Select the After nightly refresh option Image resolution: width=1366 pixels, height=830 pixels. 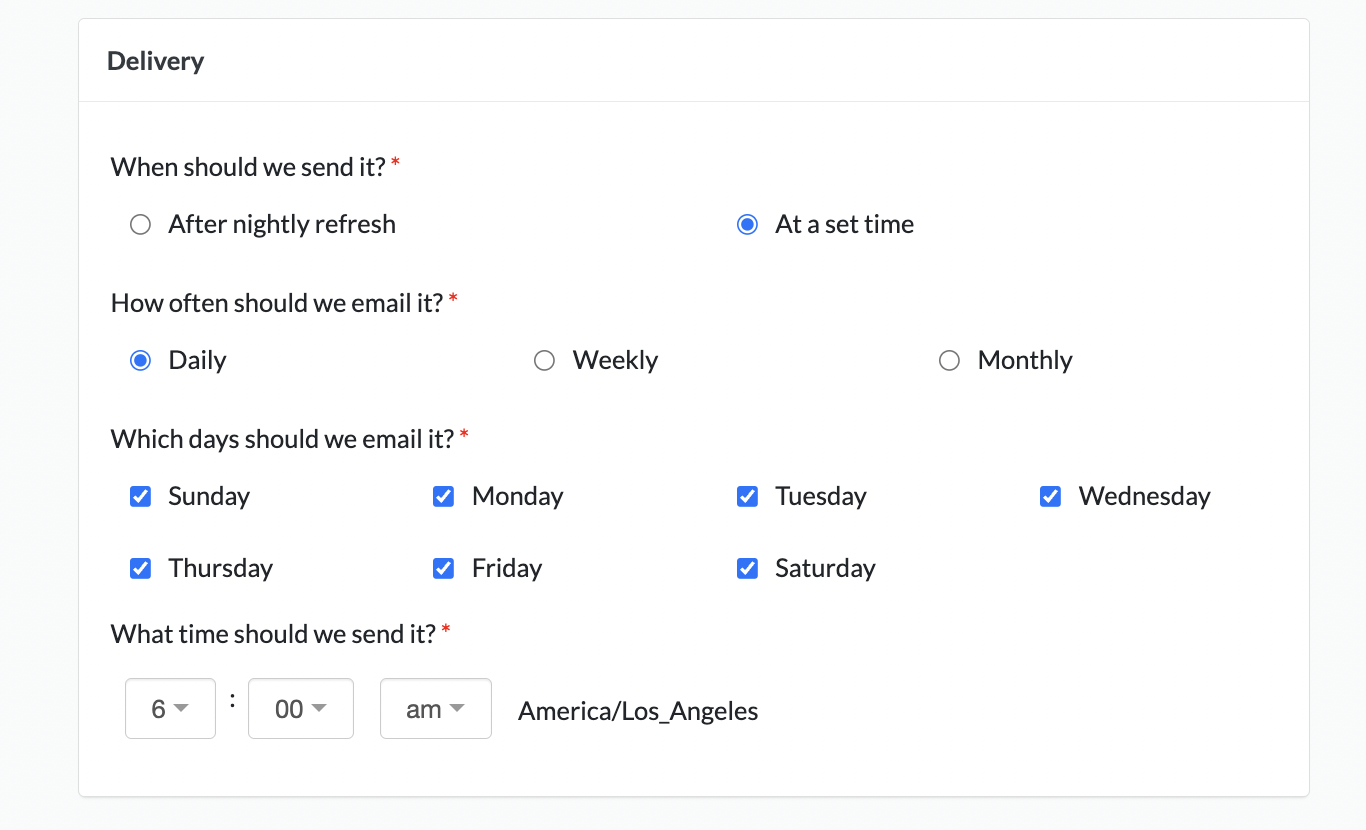(140, 225)
